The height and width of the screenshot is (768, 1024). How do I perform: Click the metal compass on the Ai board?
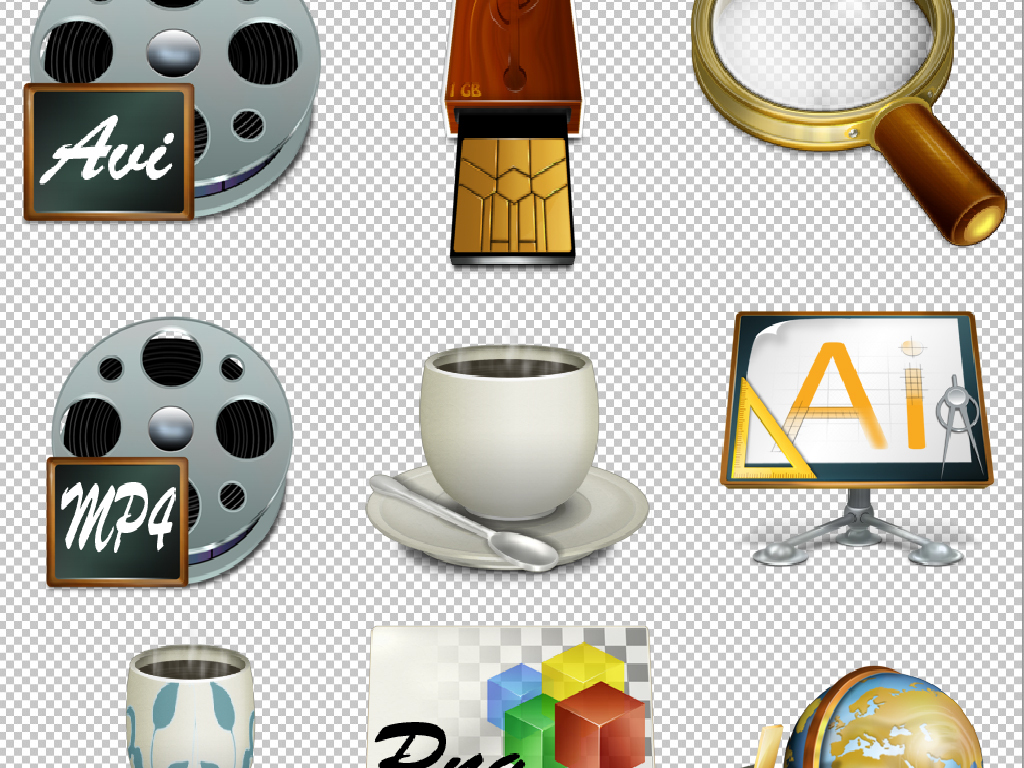[948, 418]
